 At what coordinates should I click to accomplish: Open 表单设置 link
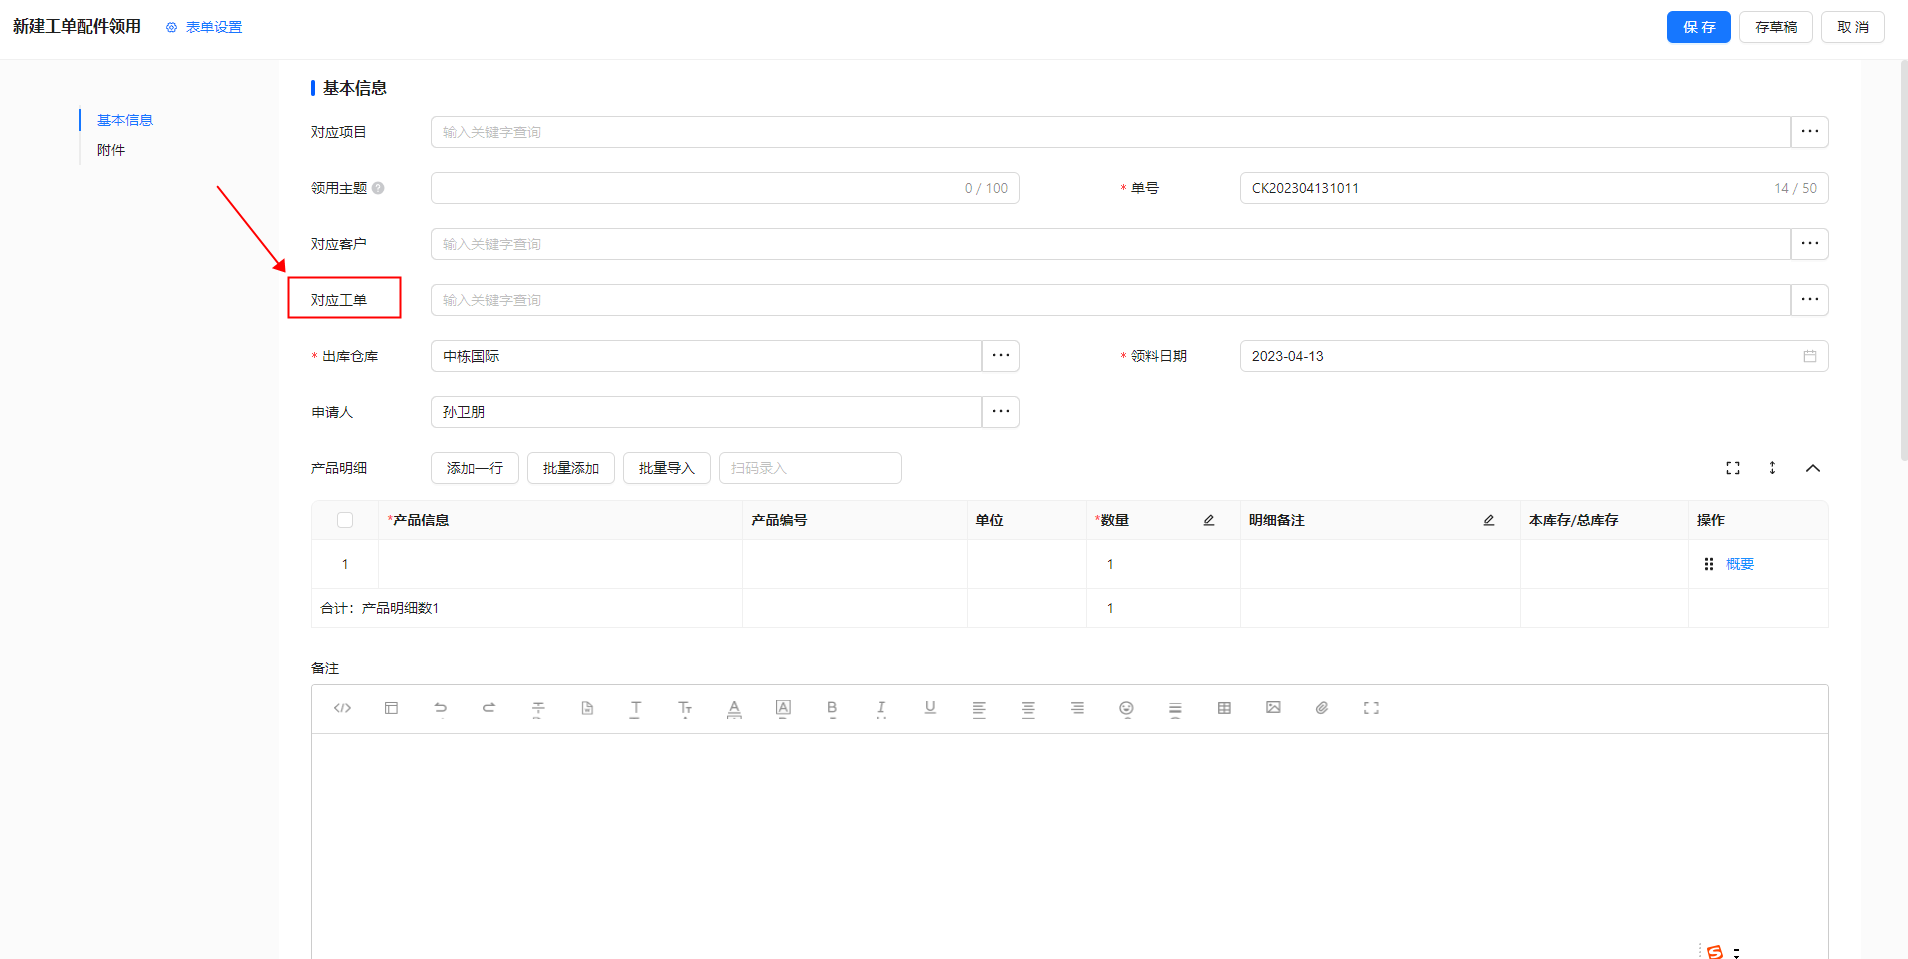[x=204, y=27]
